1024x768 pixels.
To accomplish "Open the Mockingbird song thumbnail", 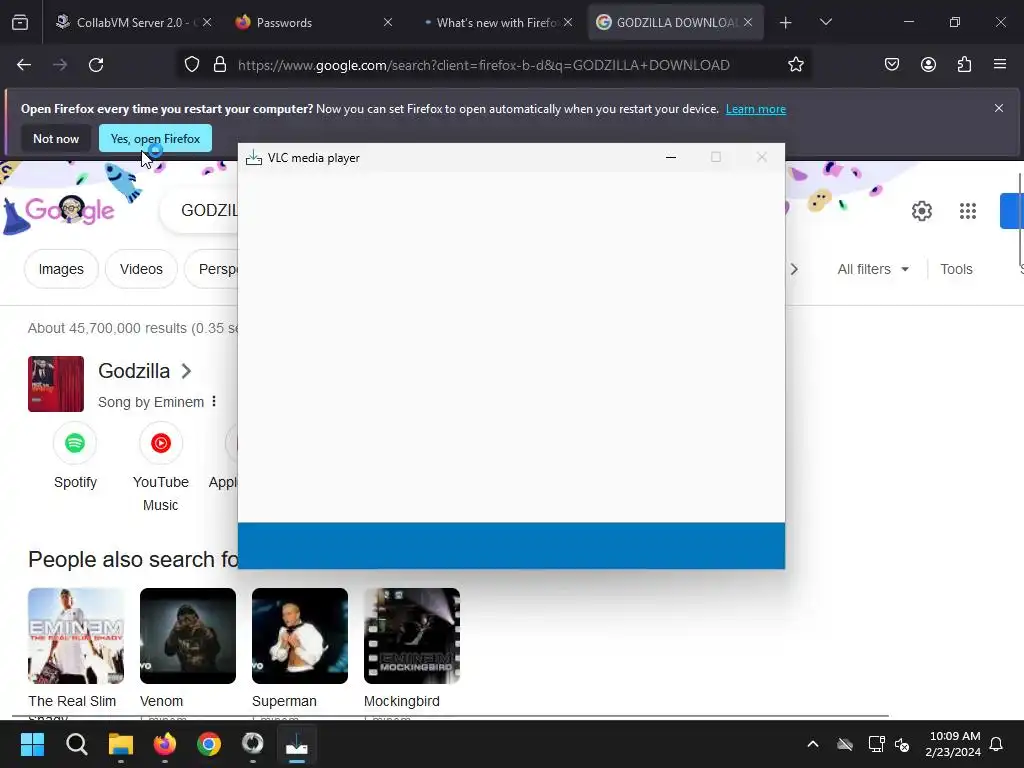I will 412,635.
